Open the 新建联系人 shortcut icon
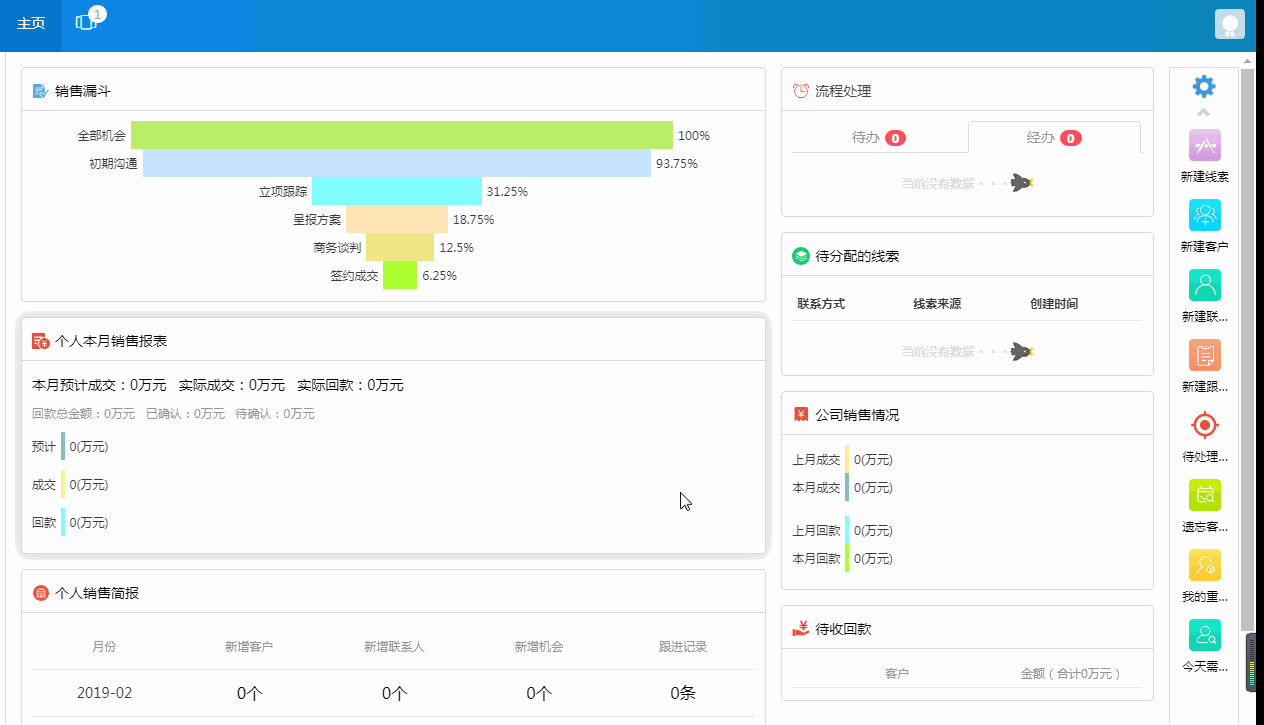 1204,286
